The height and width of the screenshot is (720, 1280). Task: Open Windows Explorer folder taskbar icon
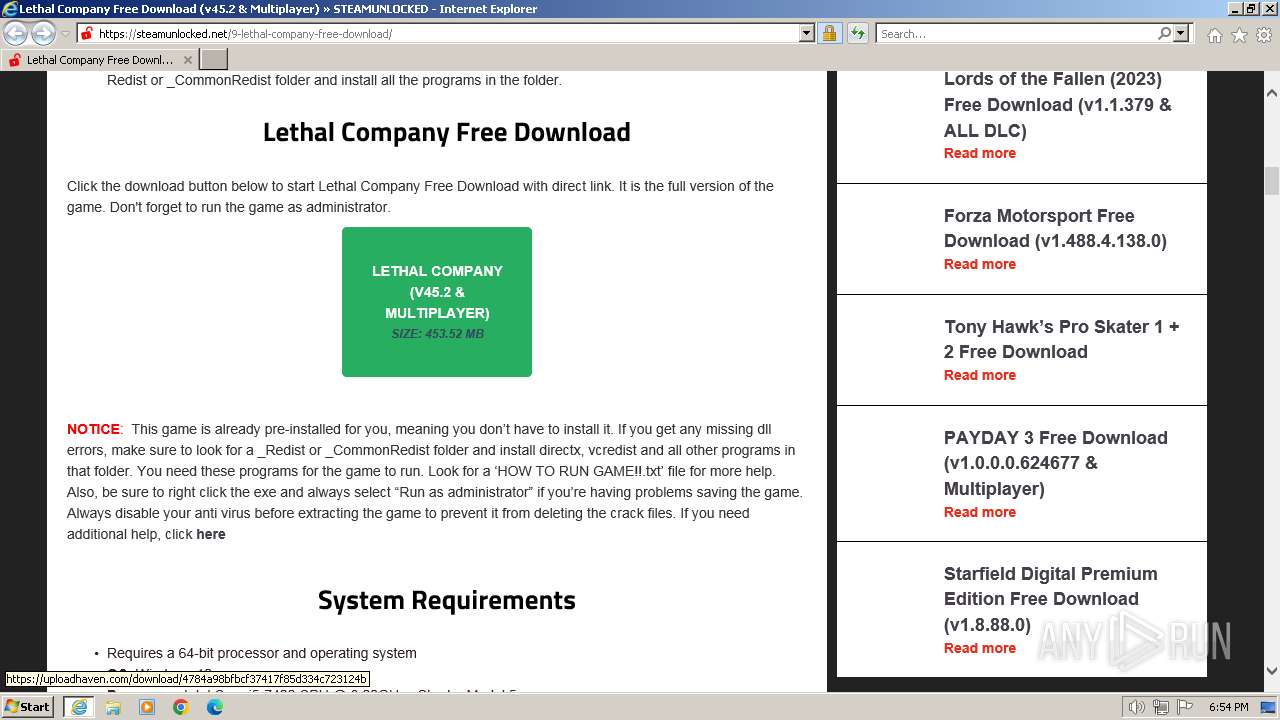coord(113,706)
